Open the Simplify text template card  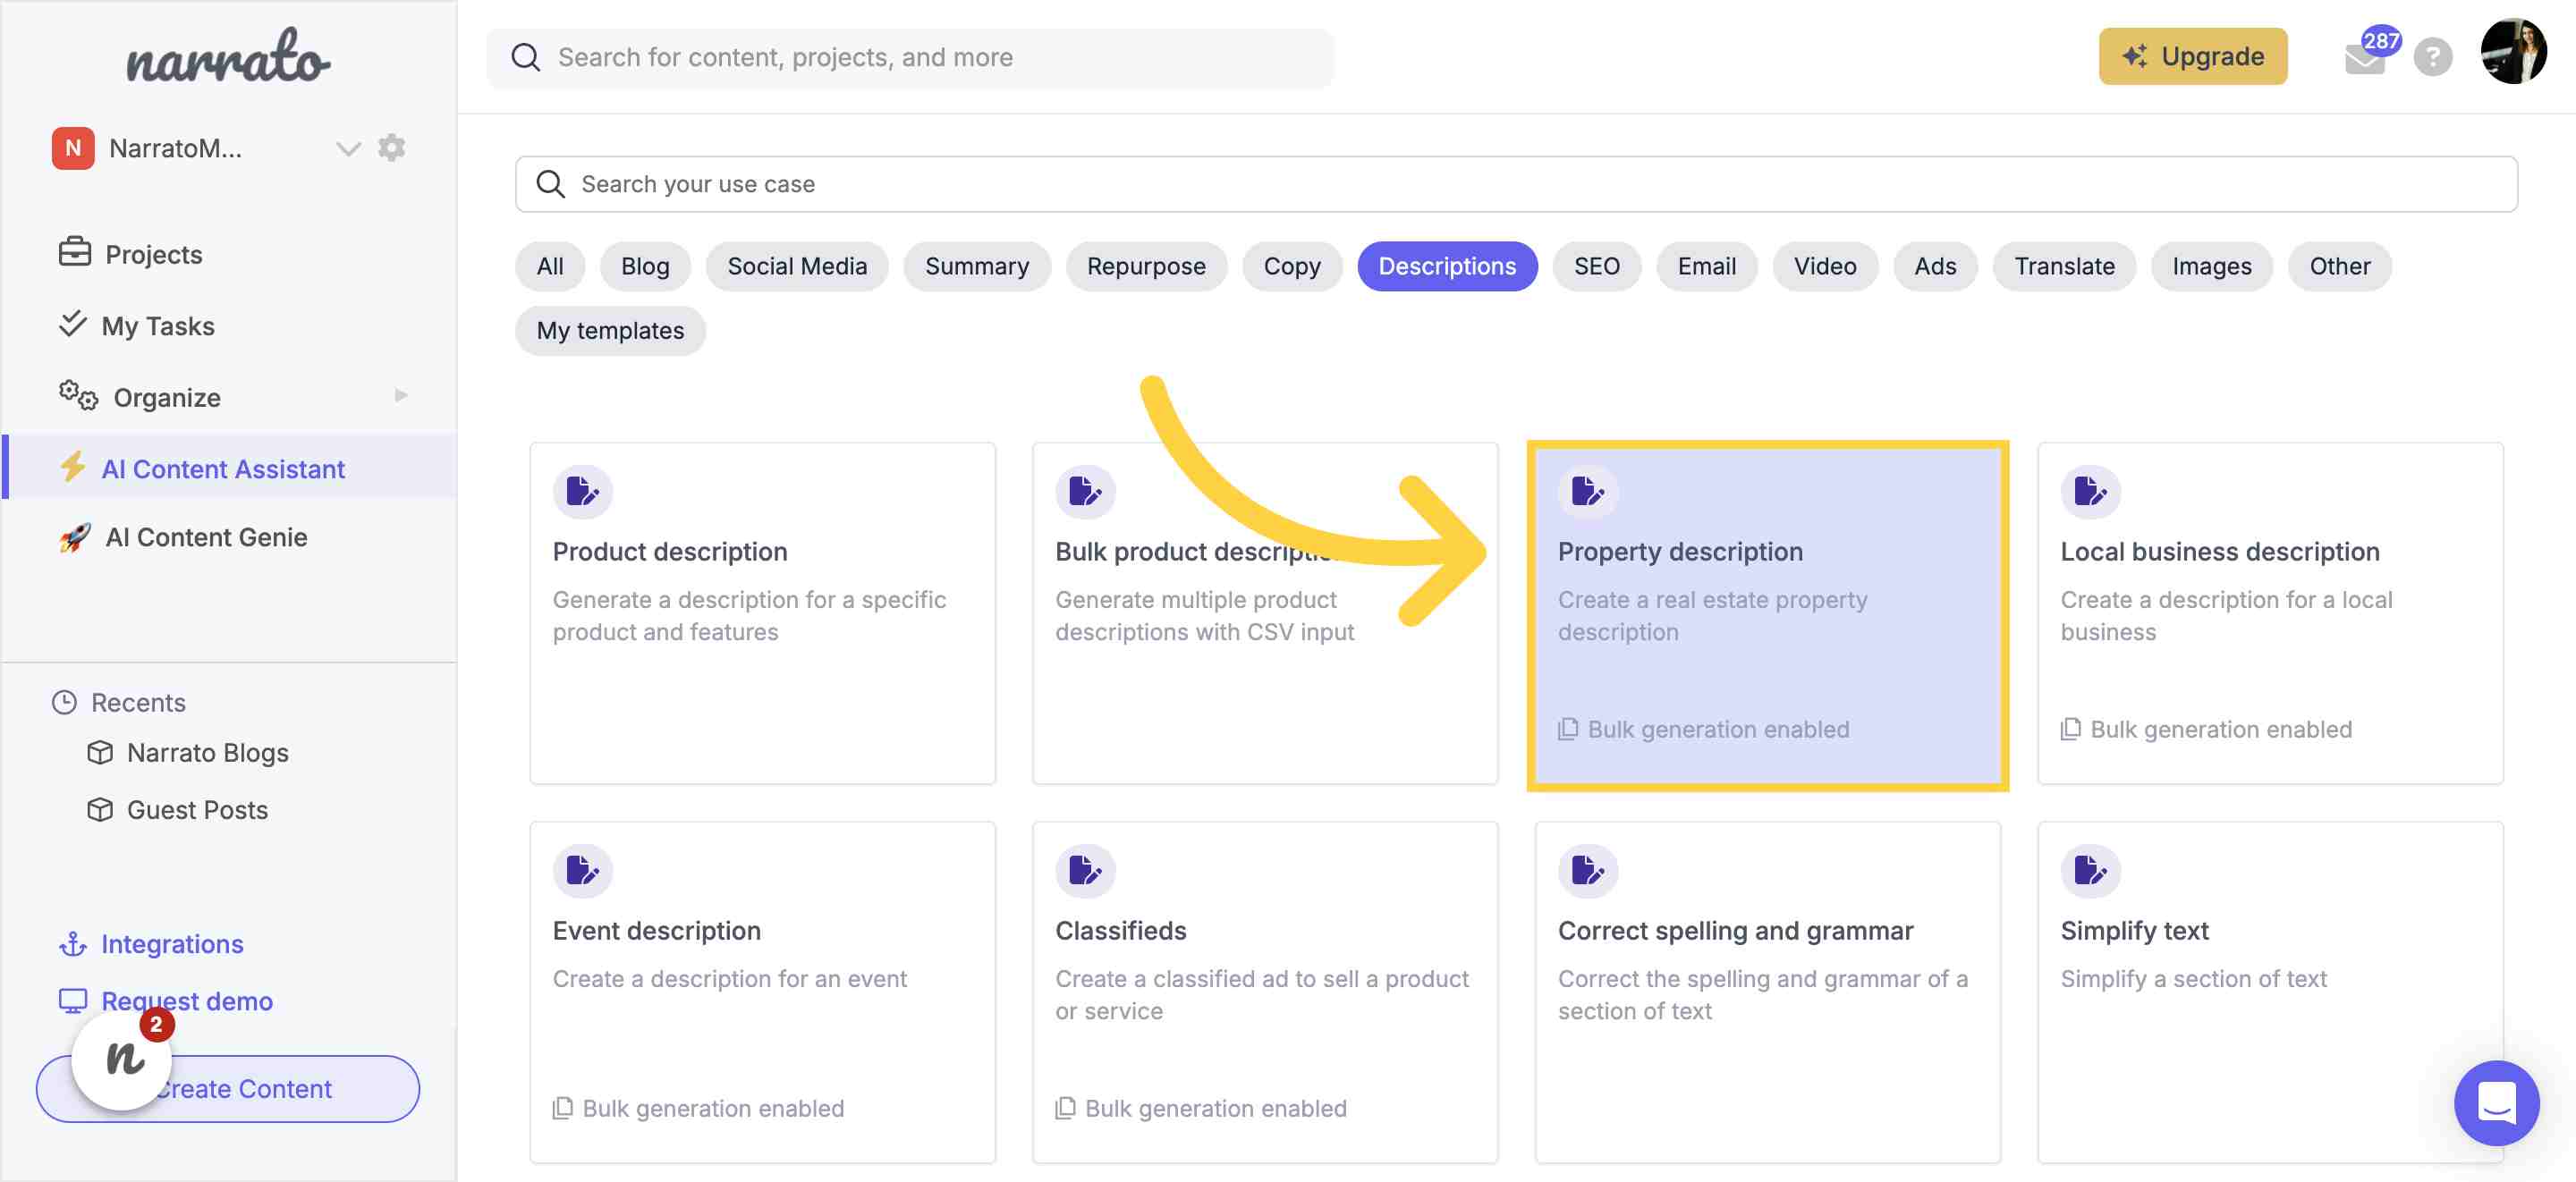pyautogui.click(x=2270, y=992)
